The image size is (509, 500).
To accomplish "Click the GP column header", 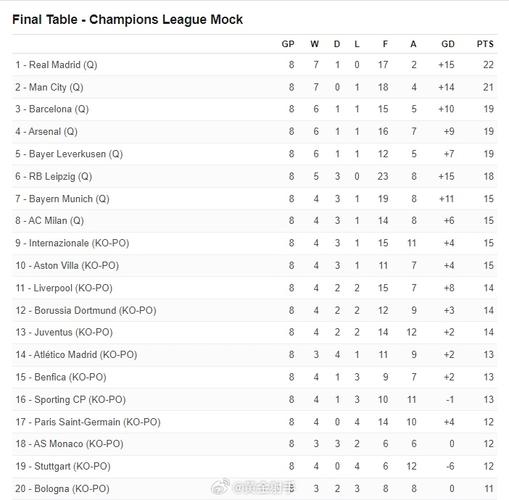I will 288,44.
